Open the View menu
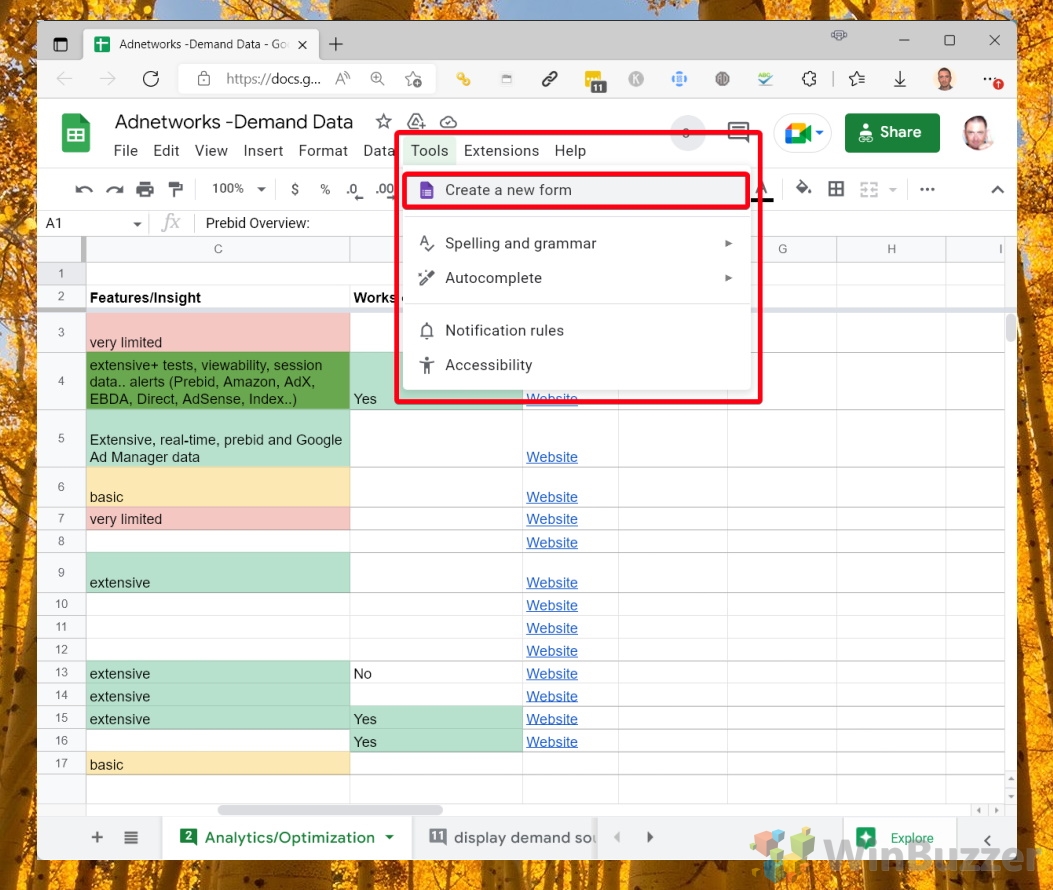 click(211, 151)
